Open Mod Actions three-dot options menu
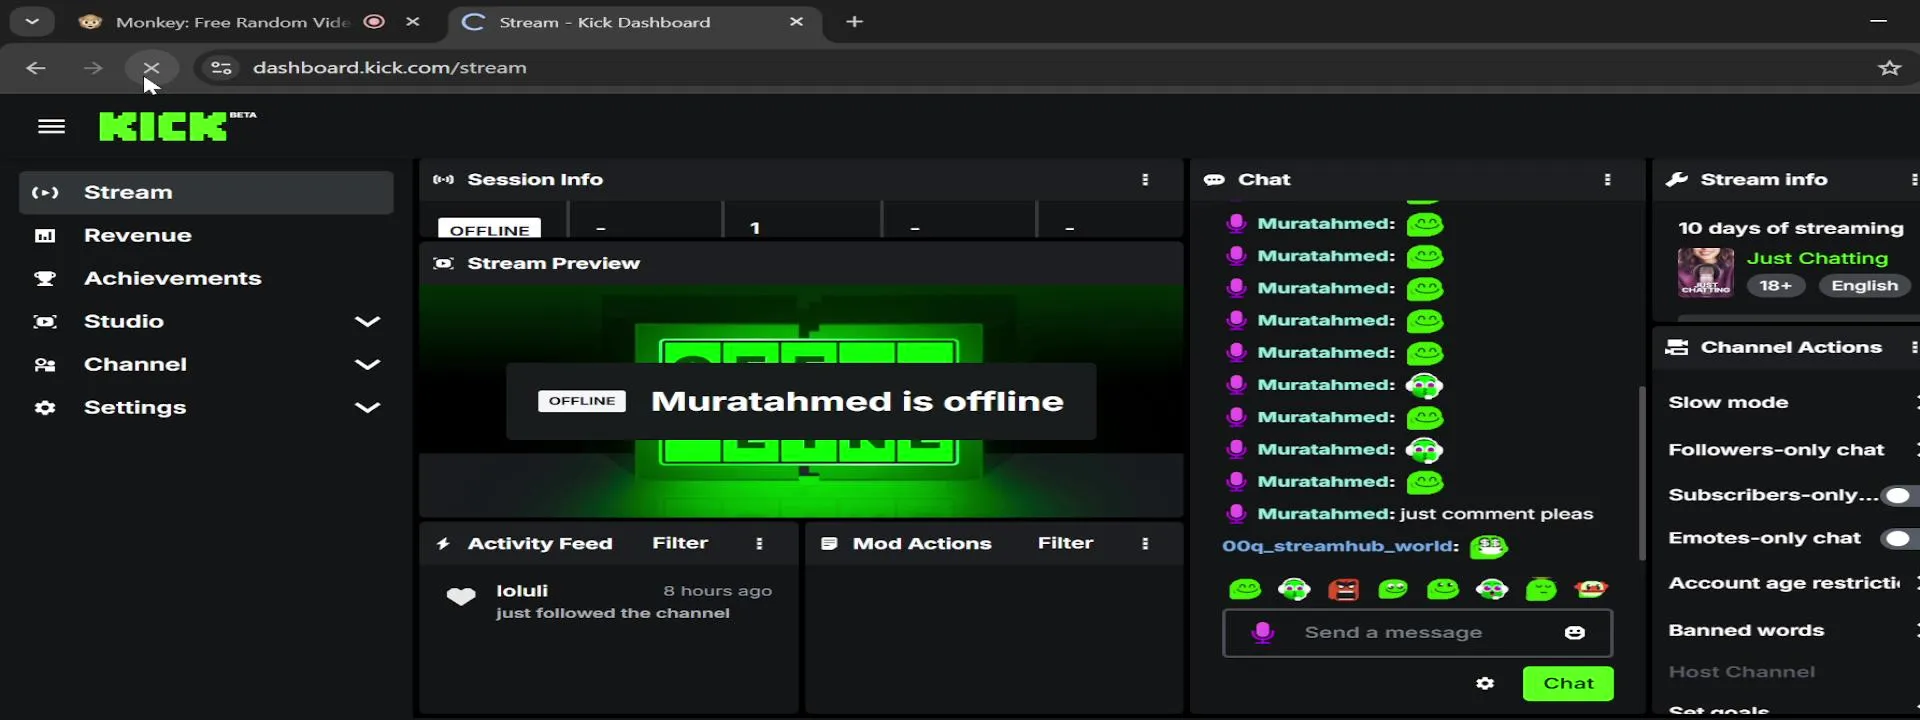Screen dimensions: 1920x720 1145,544
